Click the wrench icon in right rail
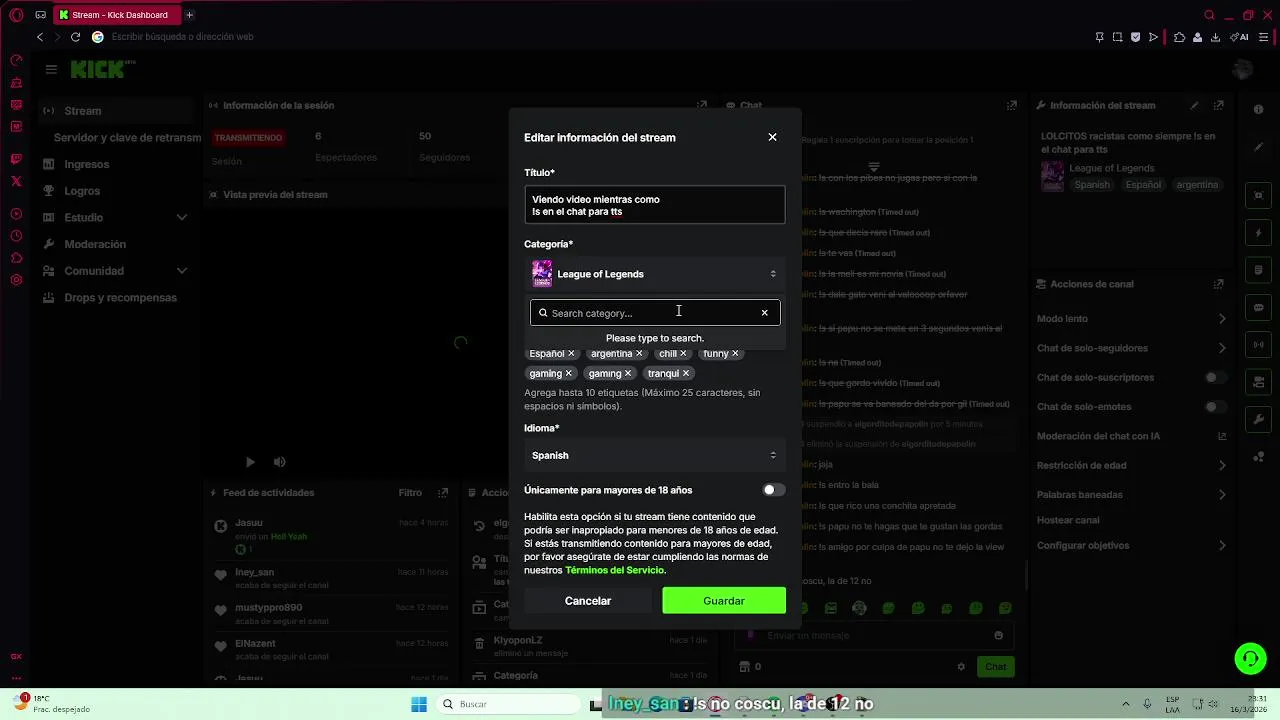The image size is (1280, 720). 1259,419
